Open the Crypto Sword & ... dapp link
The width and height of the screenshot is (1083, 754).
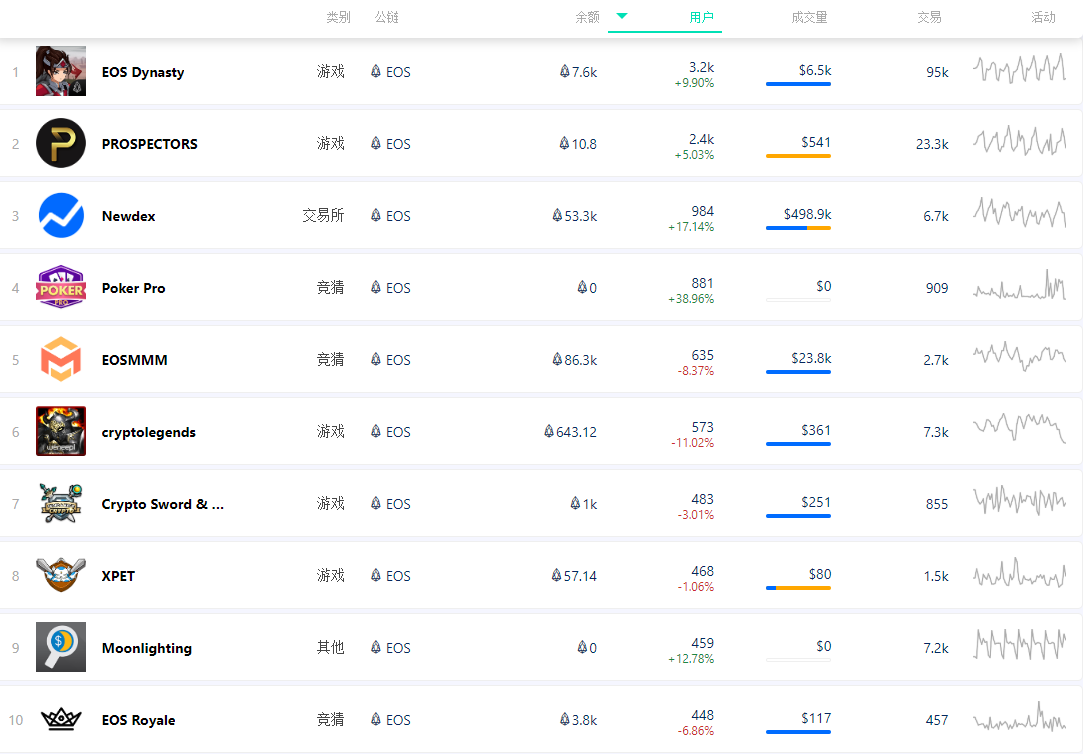(x=163, y=504)
